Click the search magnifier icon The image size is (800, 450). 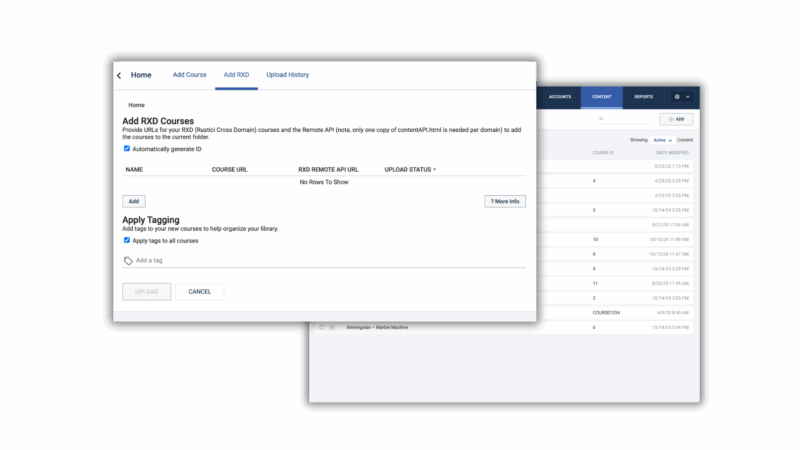(601, 119)
